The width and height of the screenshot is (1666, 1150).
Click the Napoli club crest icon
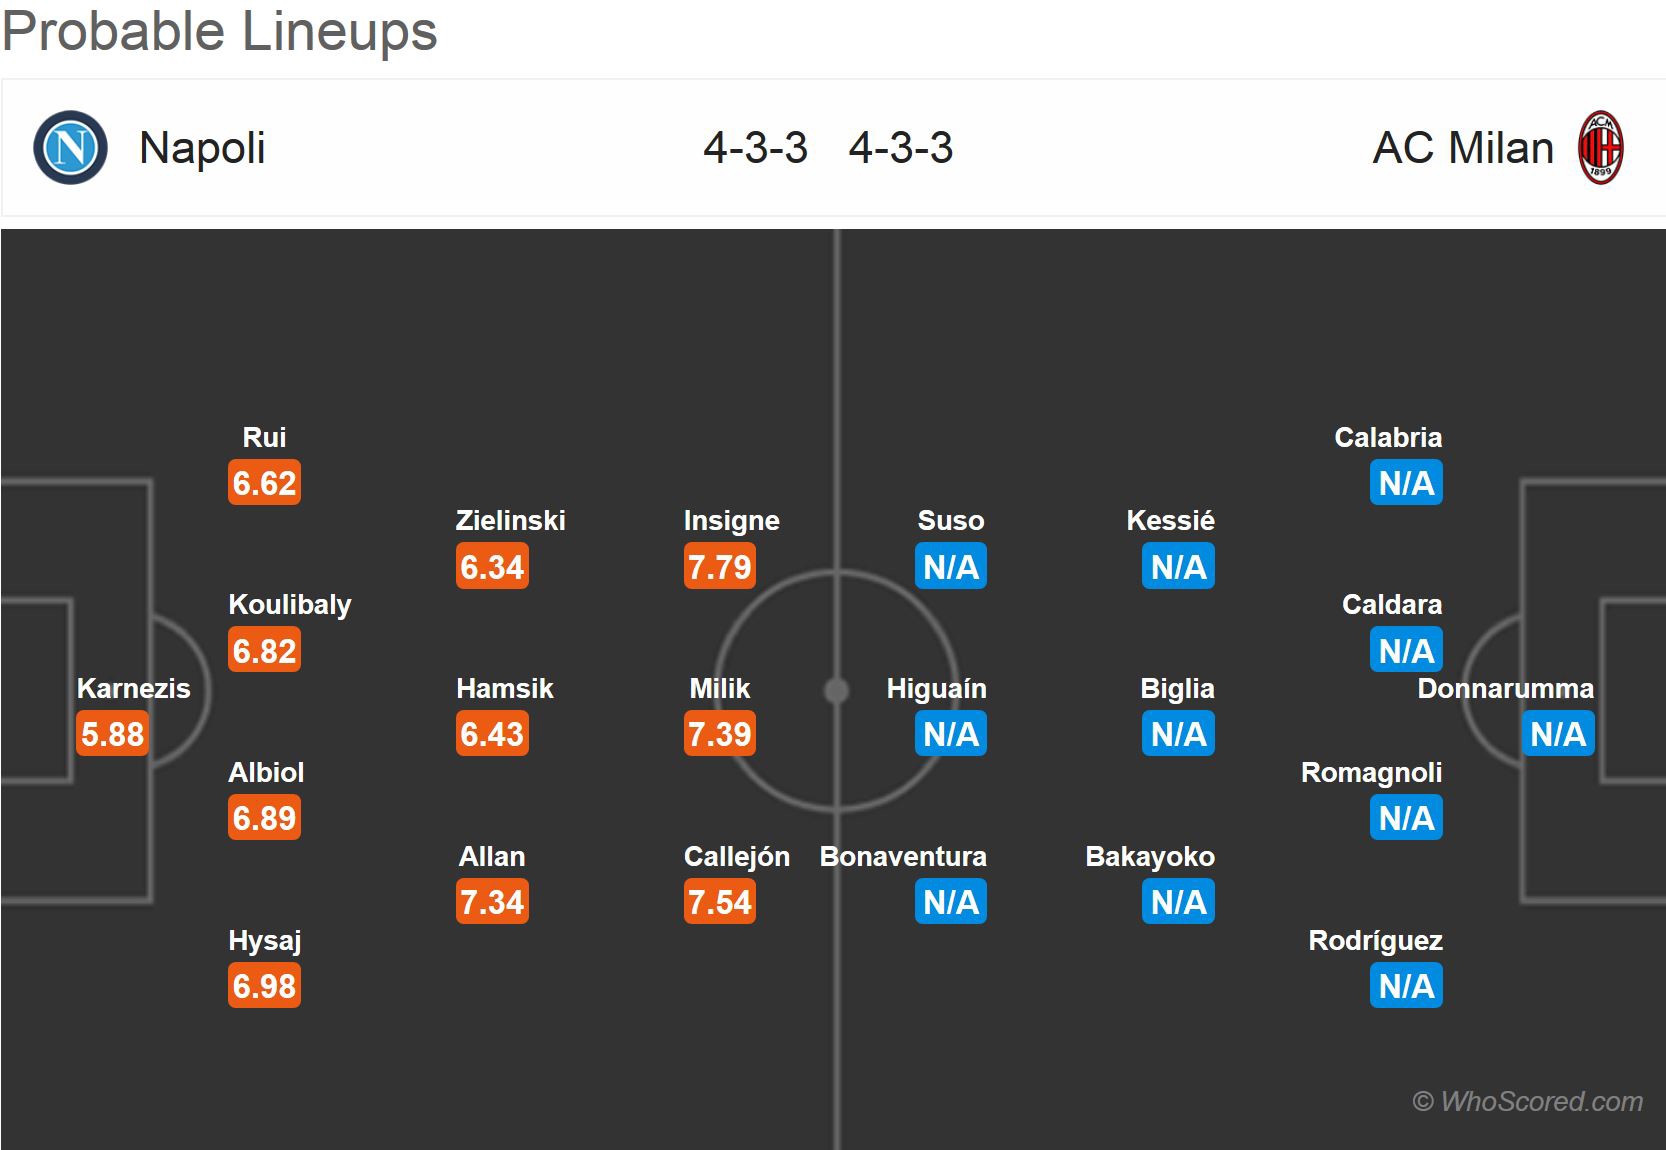(70, 148)
